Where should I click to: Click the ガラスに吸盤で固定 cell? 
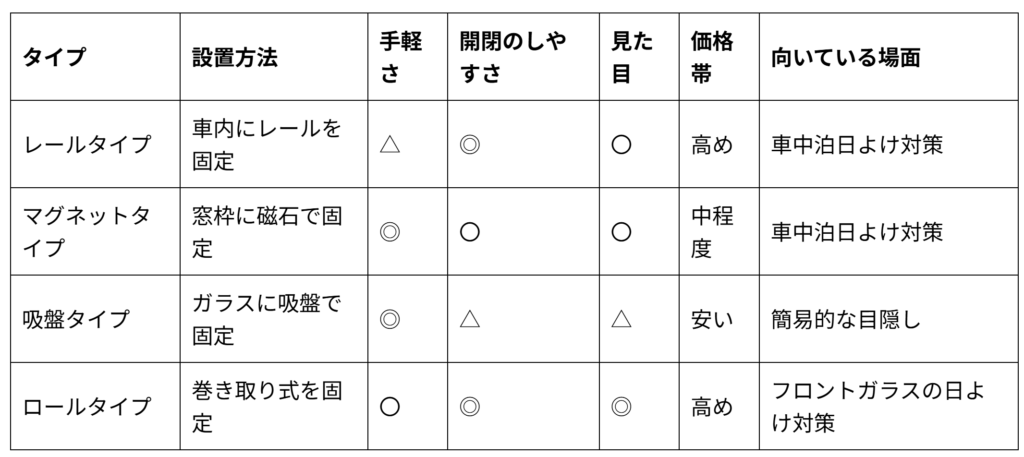point(266,319)
